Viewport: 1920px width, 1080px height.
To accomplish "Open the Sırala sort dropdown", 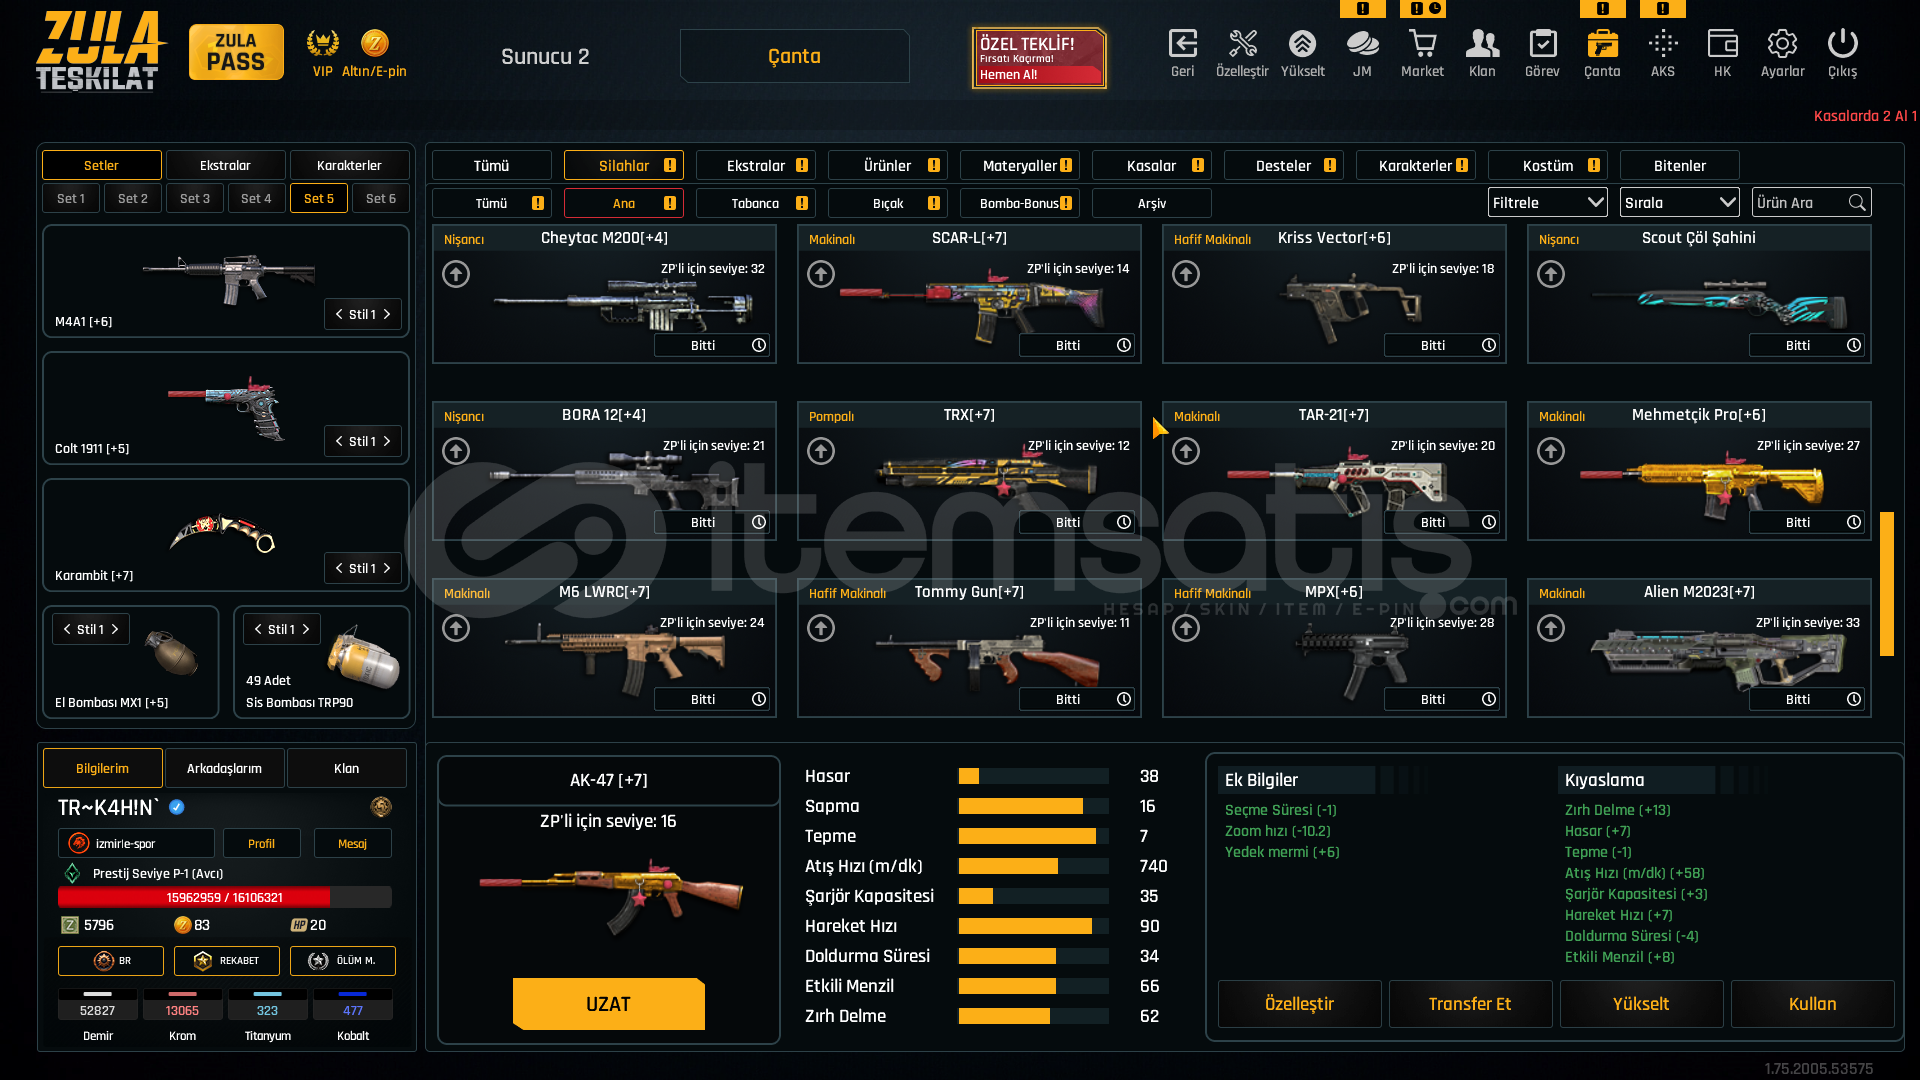I will pyautogui.click(x=1680, y=203).
